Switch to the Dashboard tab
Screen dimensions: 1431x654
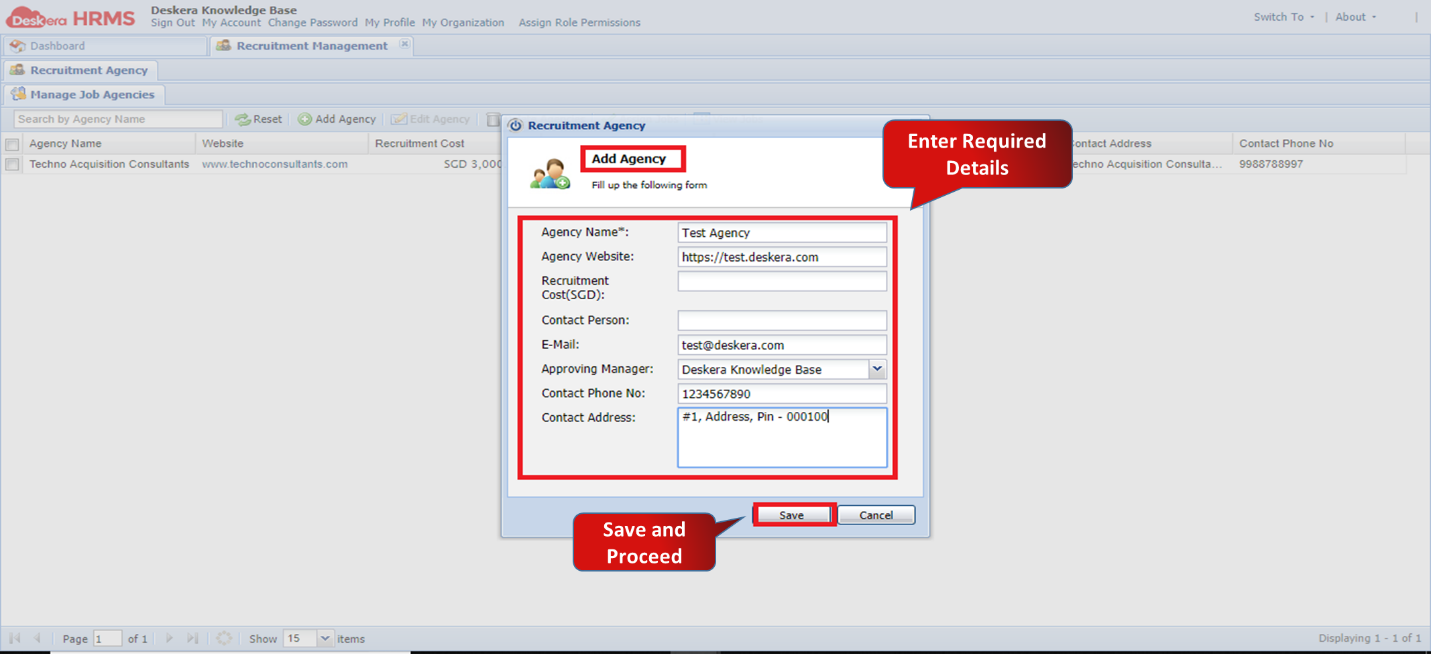click(x=105, y=46)
